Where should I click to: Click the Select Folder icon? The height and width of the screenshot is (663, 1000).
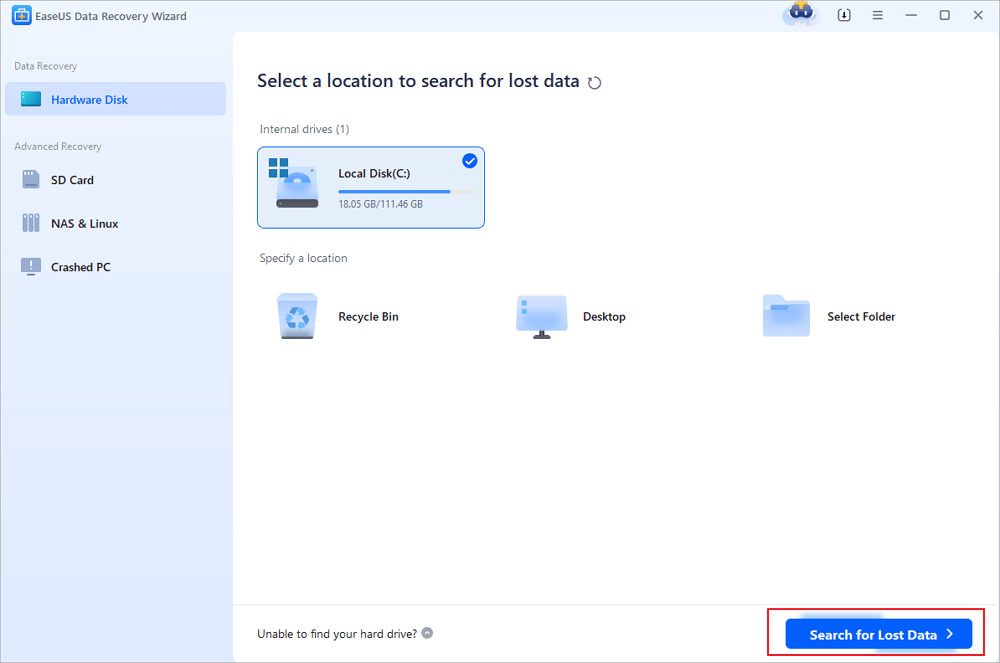tap(786, 317)
